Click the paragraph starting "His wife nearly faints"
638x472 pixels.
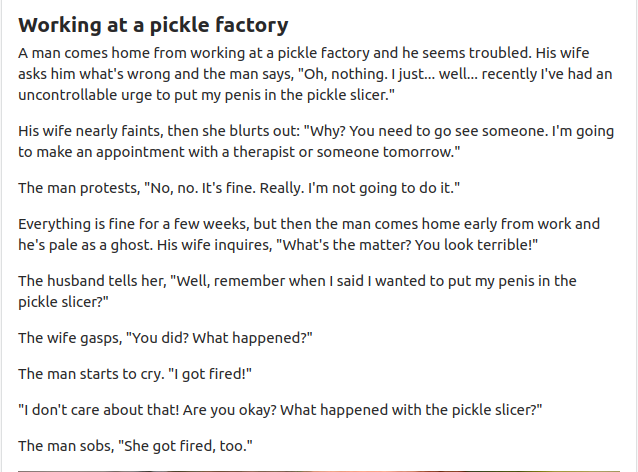(316, 142)
